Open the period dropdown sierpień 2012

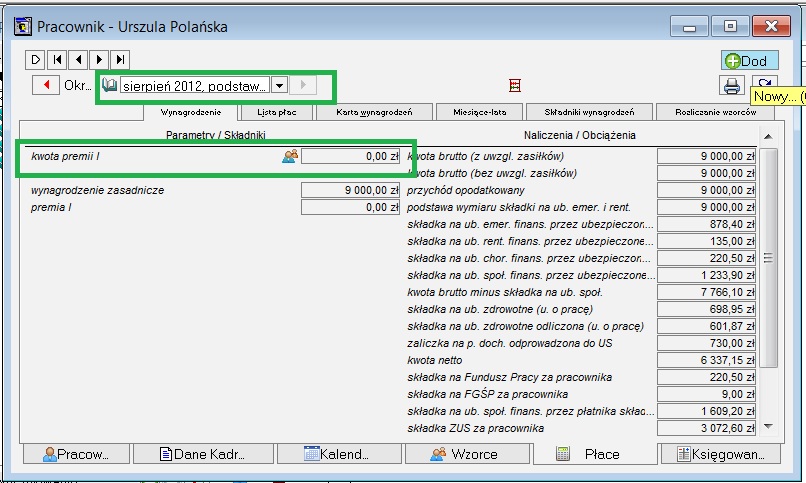(x=281, y=86)
